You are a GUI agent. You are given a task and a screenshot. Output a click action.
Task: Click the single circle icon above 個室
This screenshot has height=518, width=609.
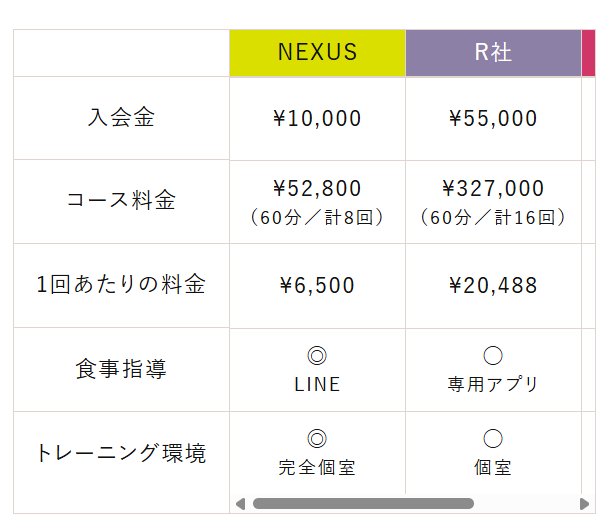pyautogui.click(x=493, y=438)
